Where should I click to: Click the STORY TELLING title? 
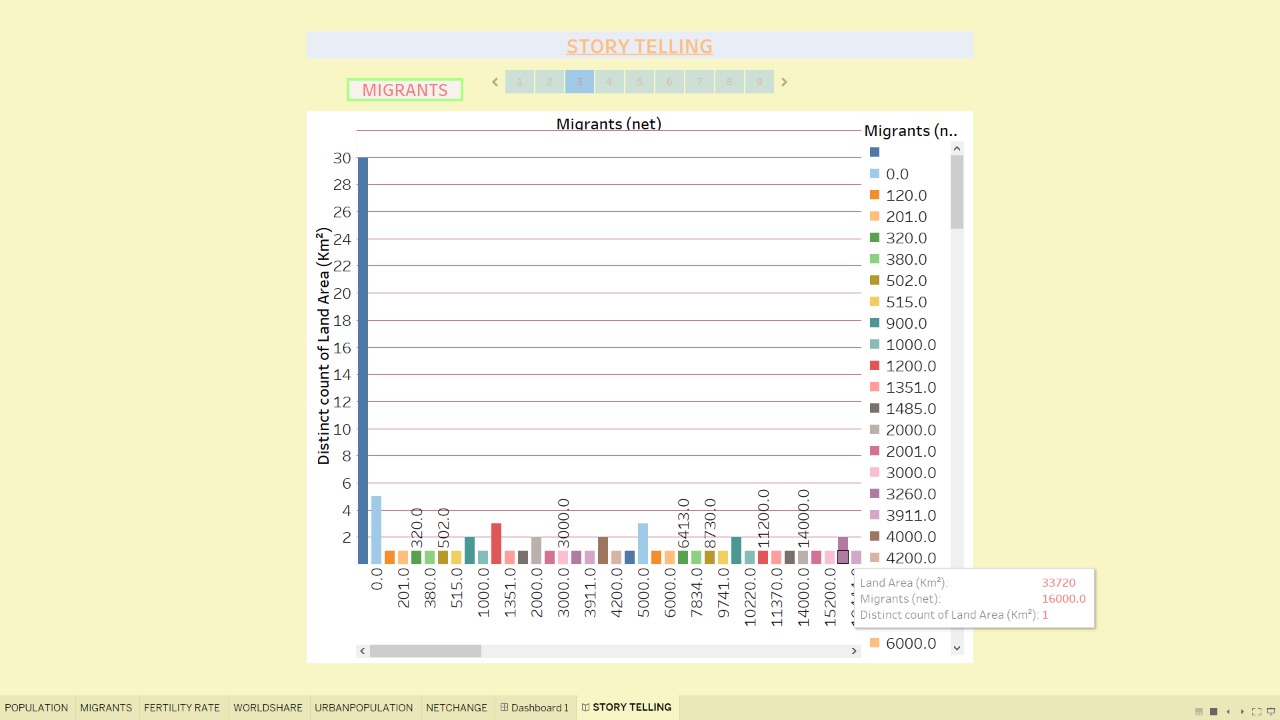click(x=639, y=46)
